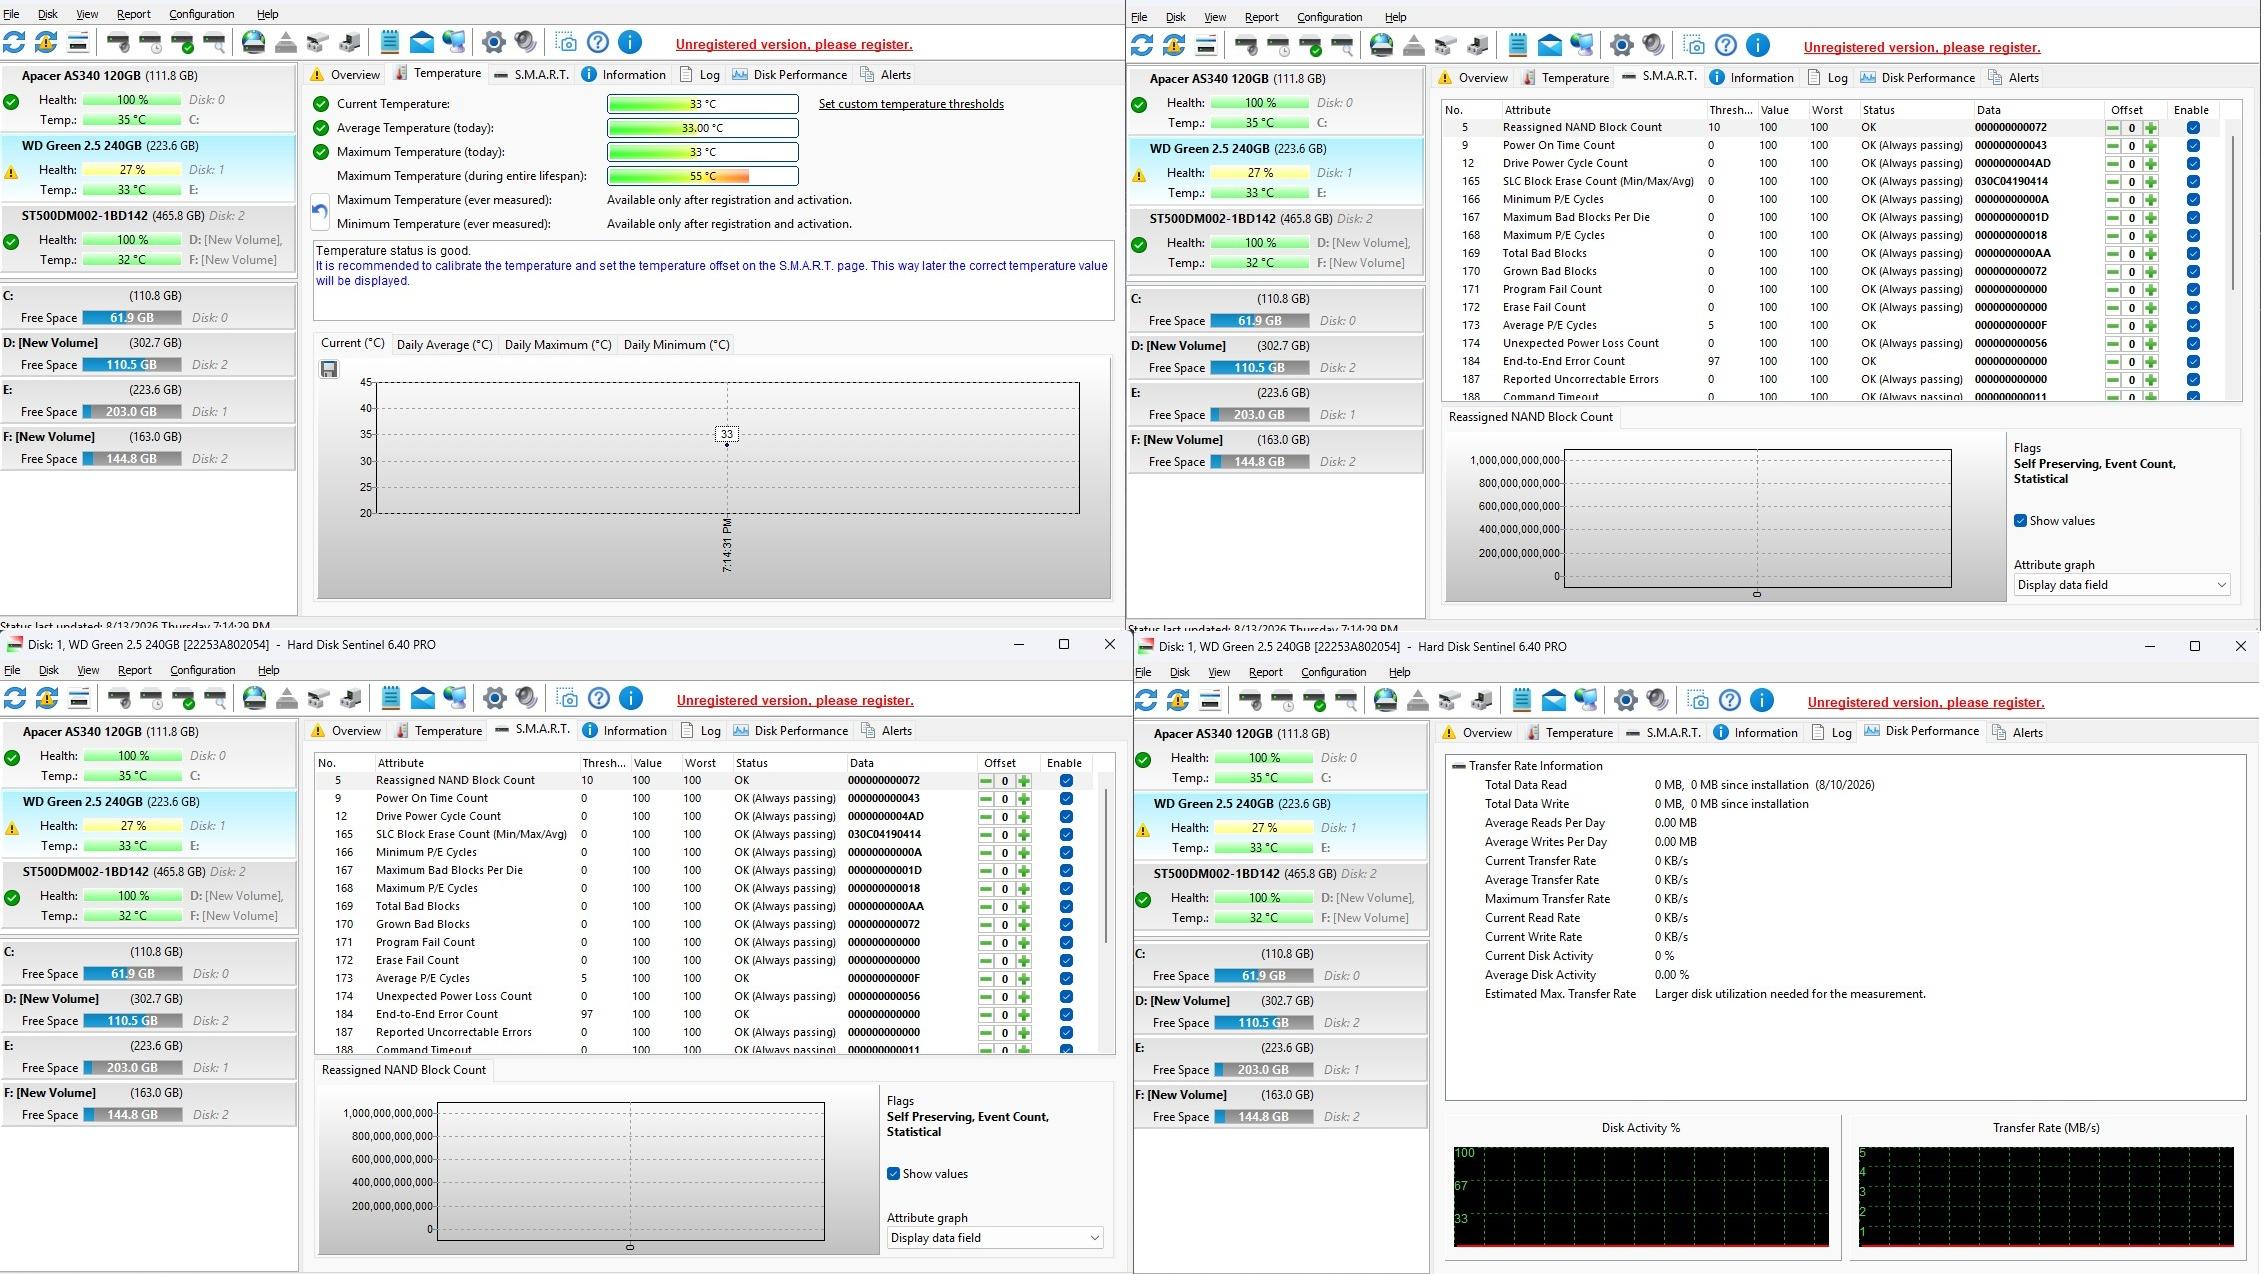2265x1274 pixels.
Task: Click WD Green 27 % health bar, bottom-right window
Action: click(1264, 828)
